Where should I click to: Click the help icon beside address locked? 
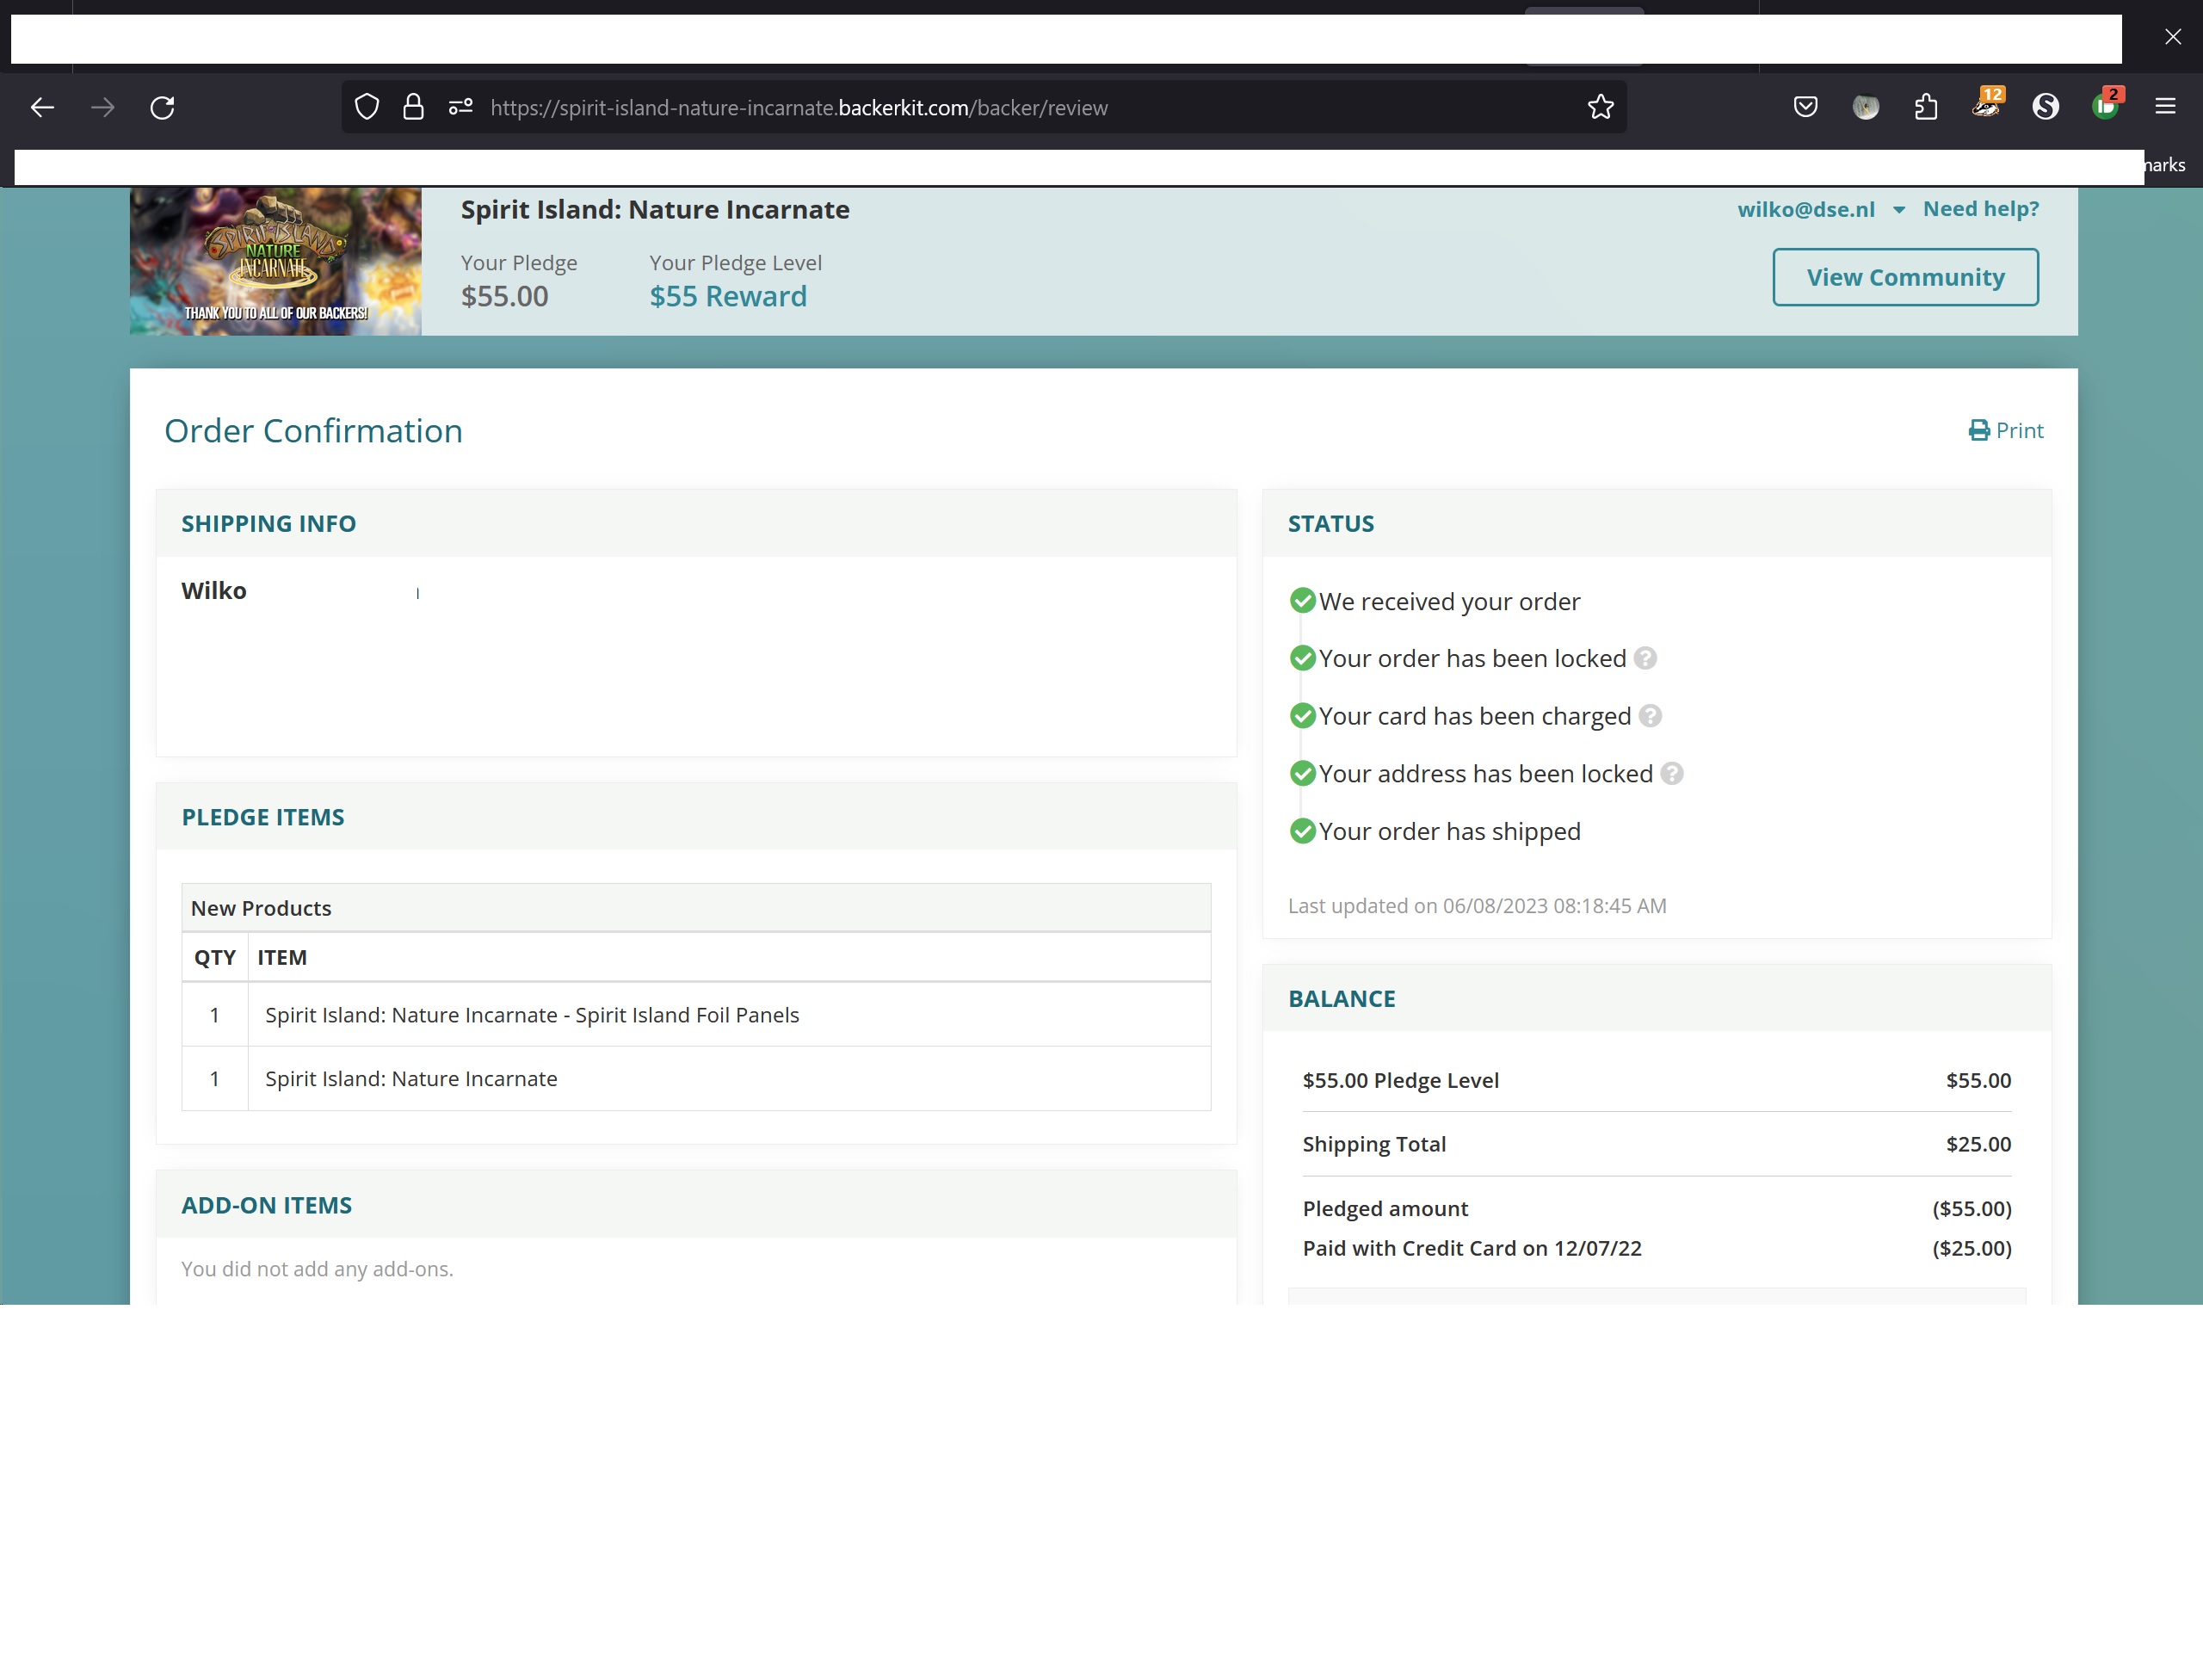pyautogui.click(x=1671, y=773)
